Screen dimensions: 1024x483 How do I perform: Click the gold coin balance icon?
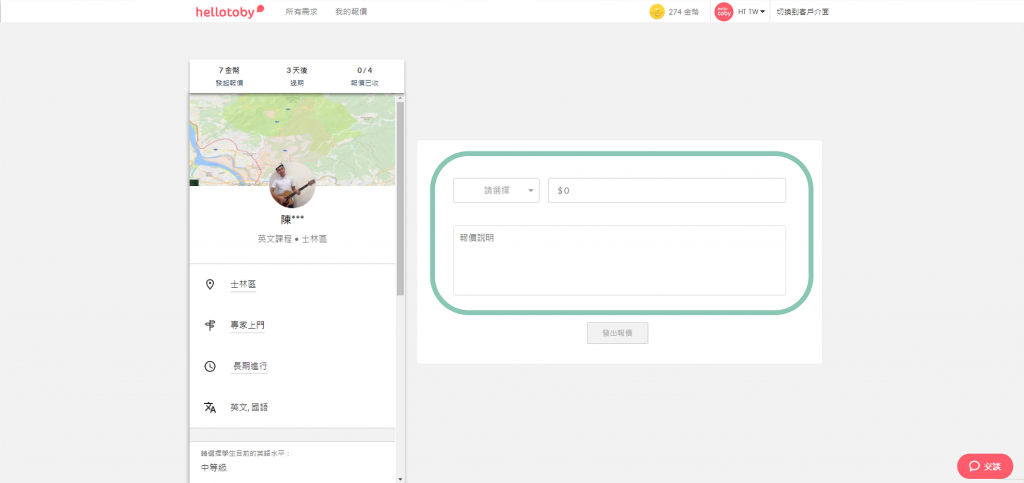point(657,12)
